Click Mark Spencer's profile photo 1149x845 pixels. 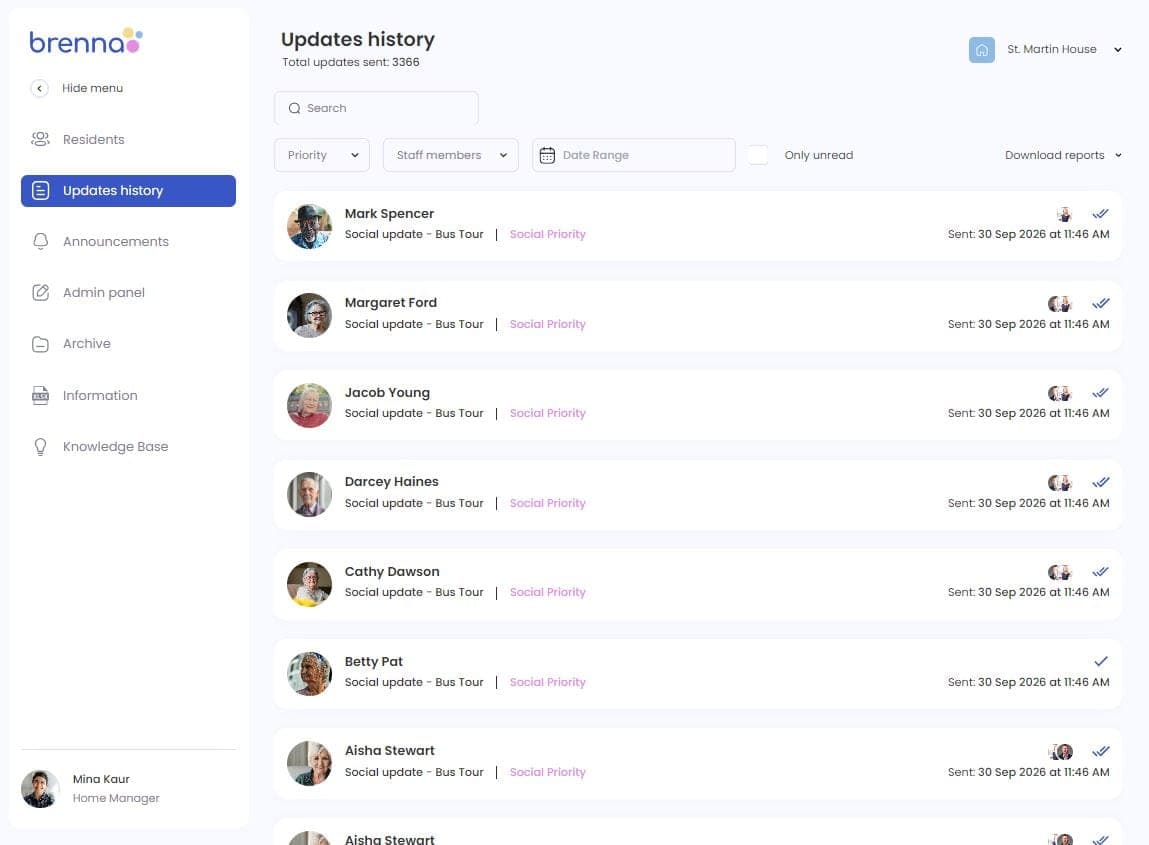point(309,226)
